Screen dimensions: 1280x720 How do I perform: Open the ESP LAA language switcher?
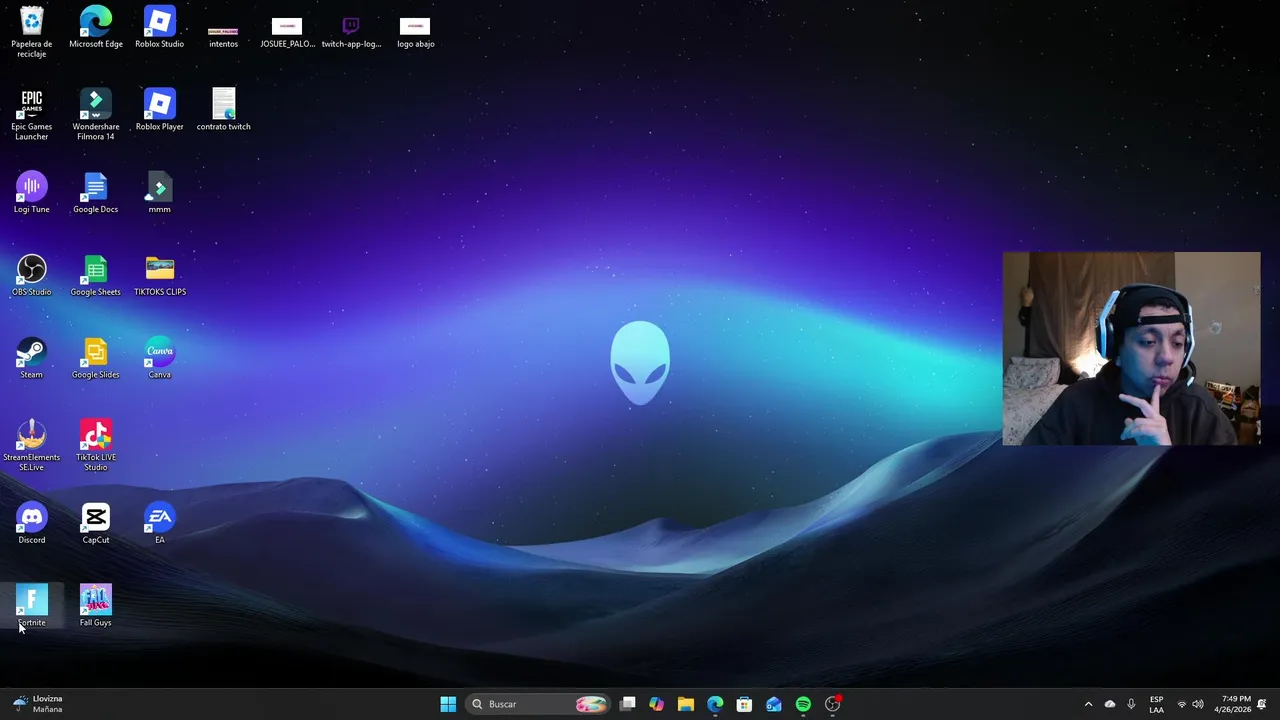[x=1156, y=704]
